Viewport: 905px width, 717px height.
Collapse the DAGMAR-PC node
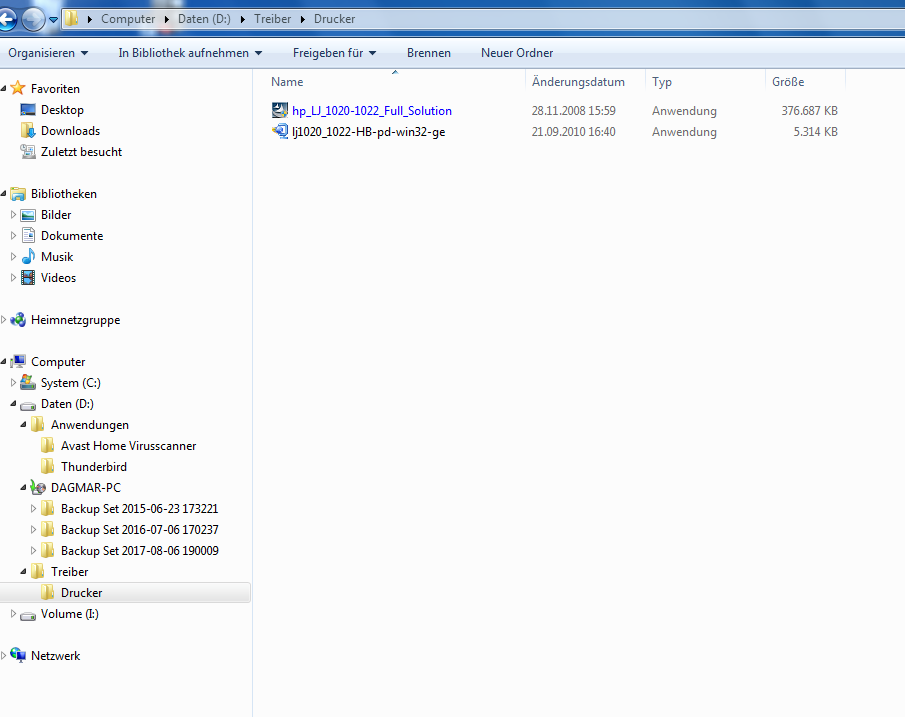pyautogui.click(x=23, y=487)
